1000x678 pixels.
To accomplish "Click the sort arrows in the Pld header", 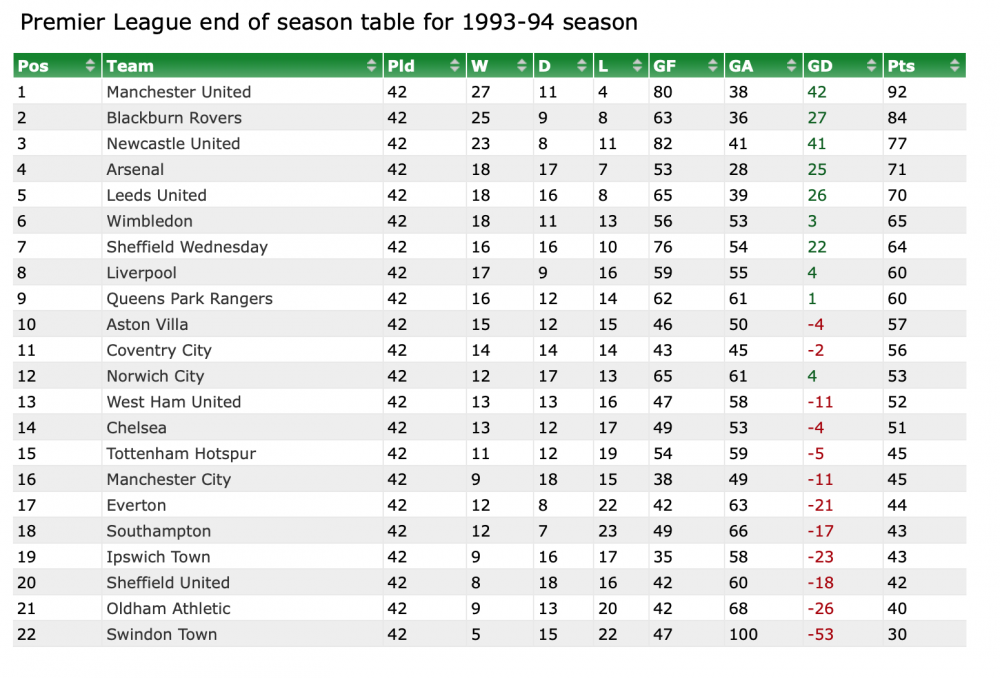I will [455, 66].
